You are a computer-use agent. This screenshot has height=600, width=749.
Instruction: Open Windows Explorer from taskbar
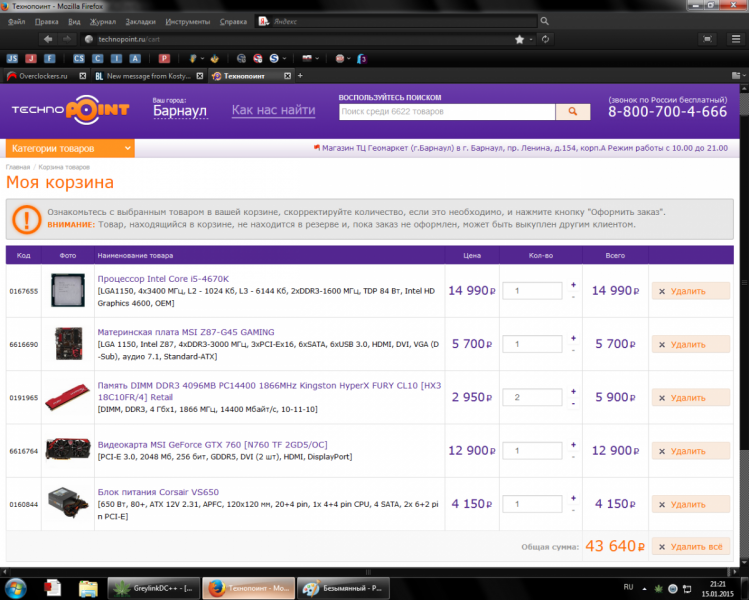pyautogui.click(x=88, y=588)
